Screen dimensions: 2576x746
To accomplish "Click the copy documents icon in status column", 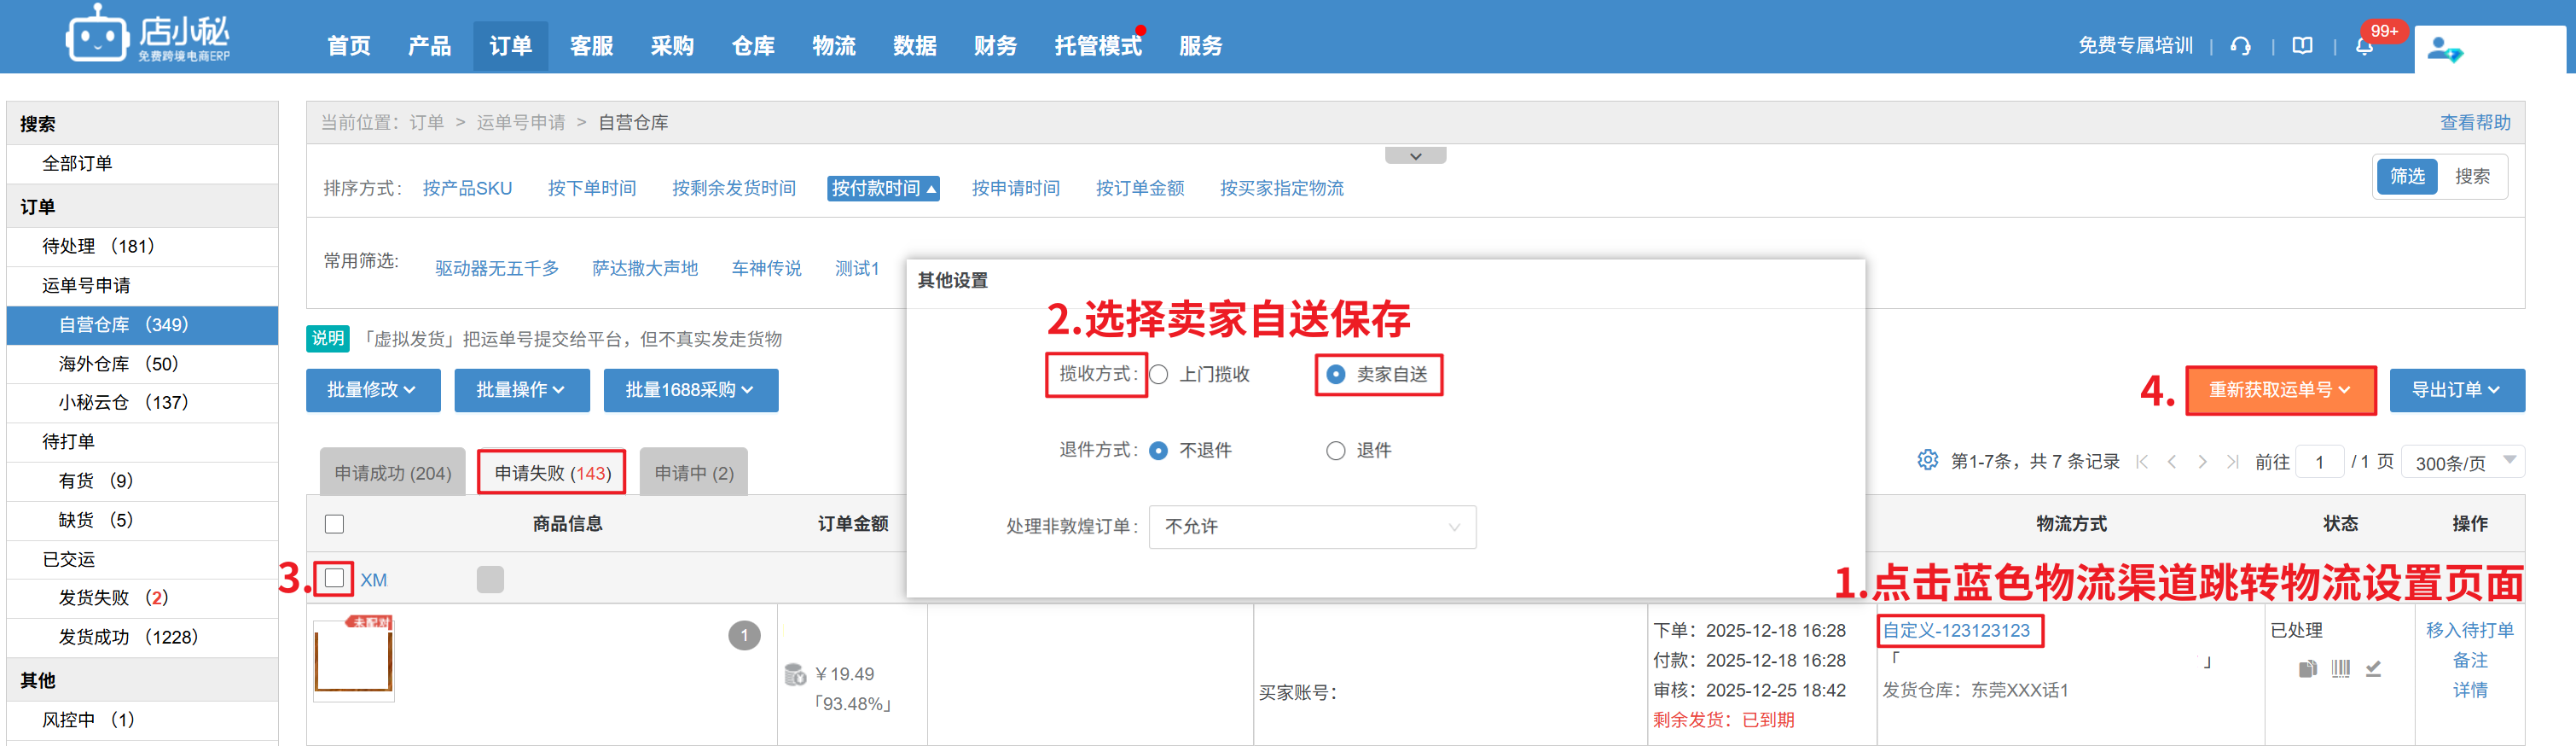I will point(2307,668).
